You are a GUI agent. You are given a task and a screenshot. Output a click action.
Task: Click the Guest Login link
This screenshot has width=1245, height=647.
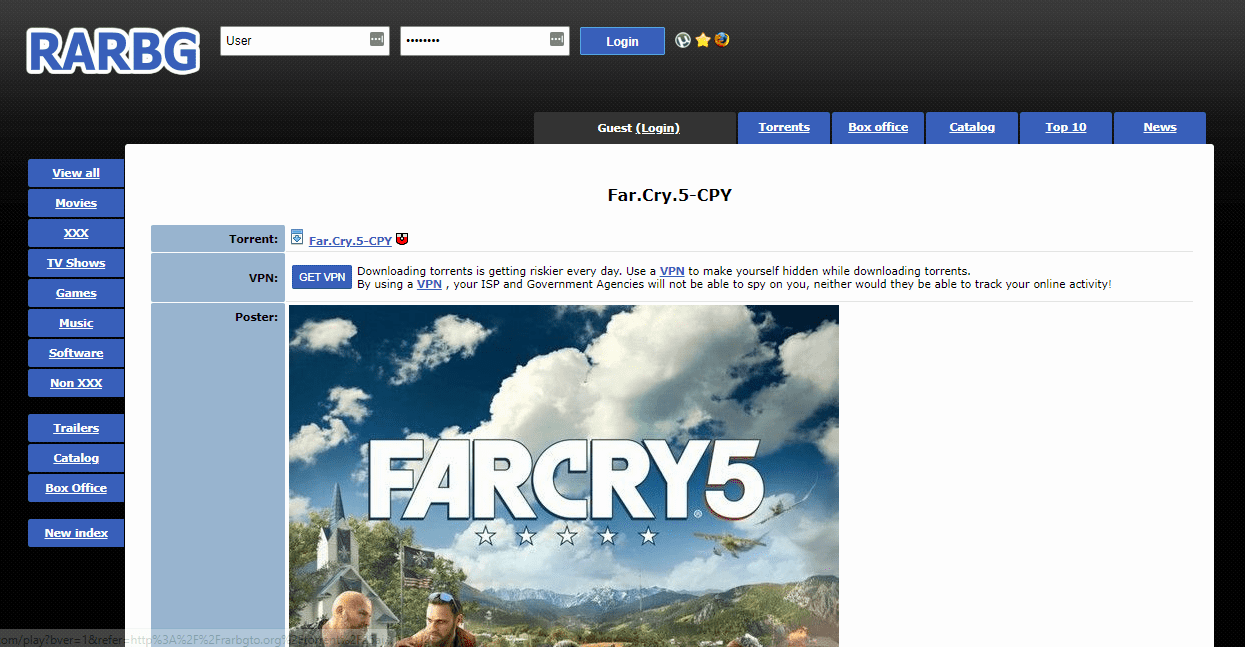(x=657, y=128)
